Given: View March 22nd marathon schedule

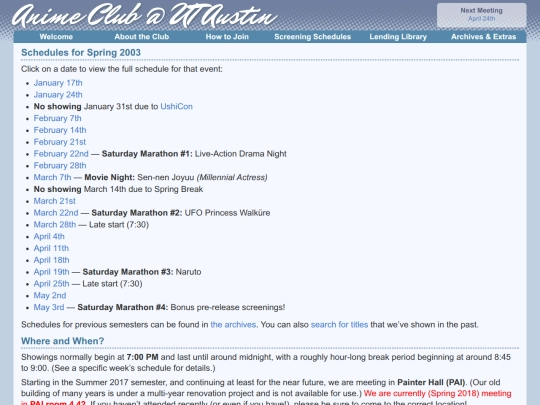Looking at the screenshot, I should (x=56, y=213).
